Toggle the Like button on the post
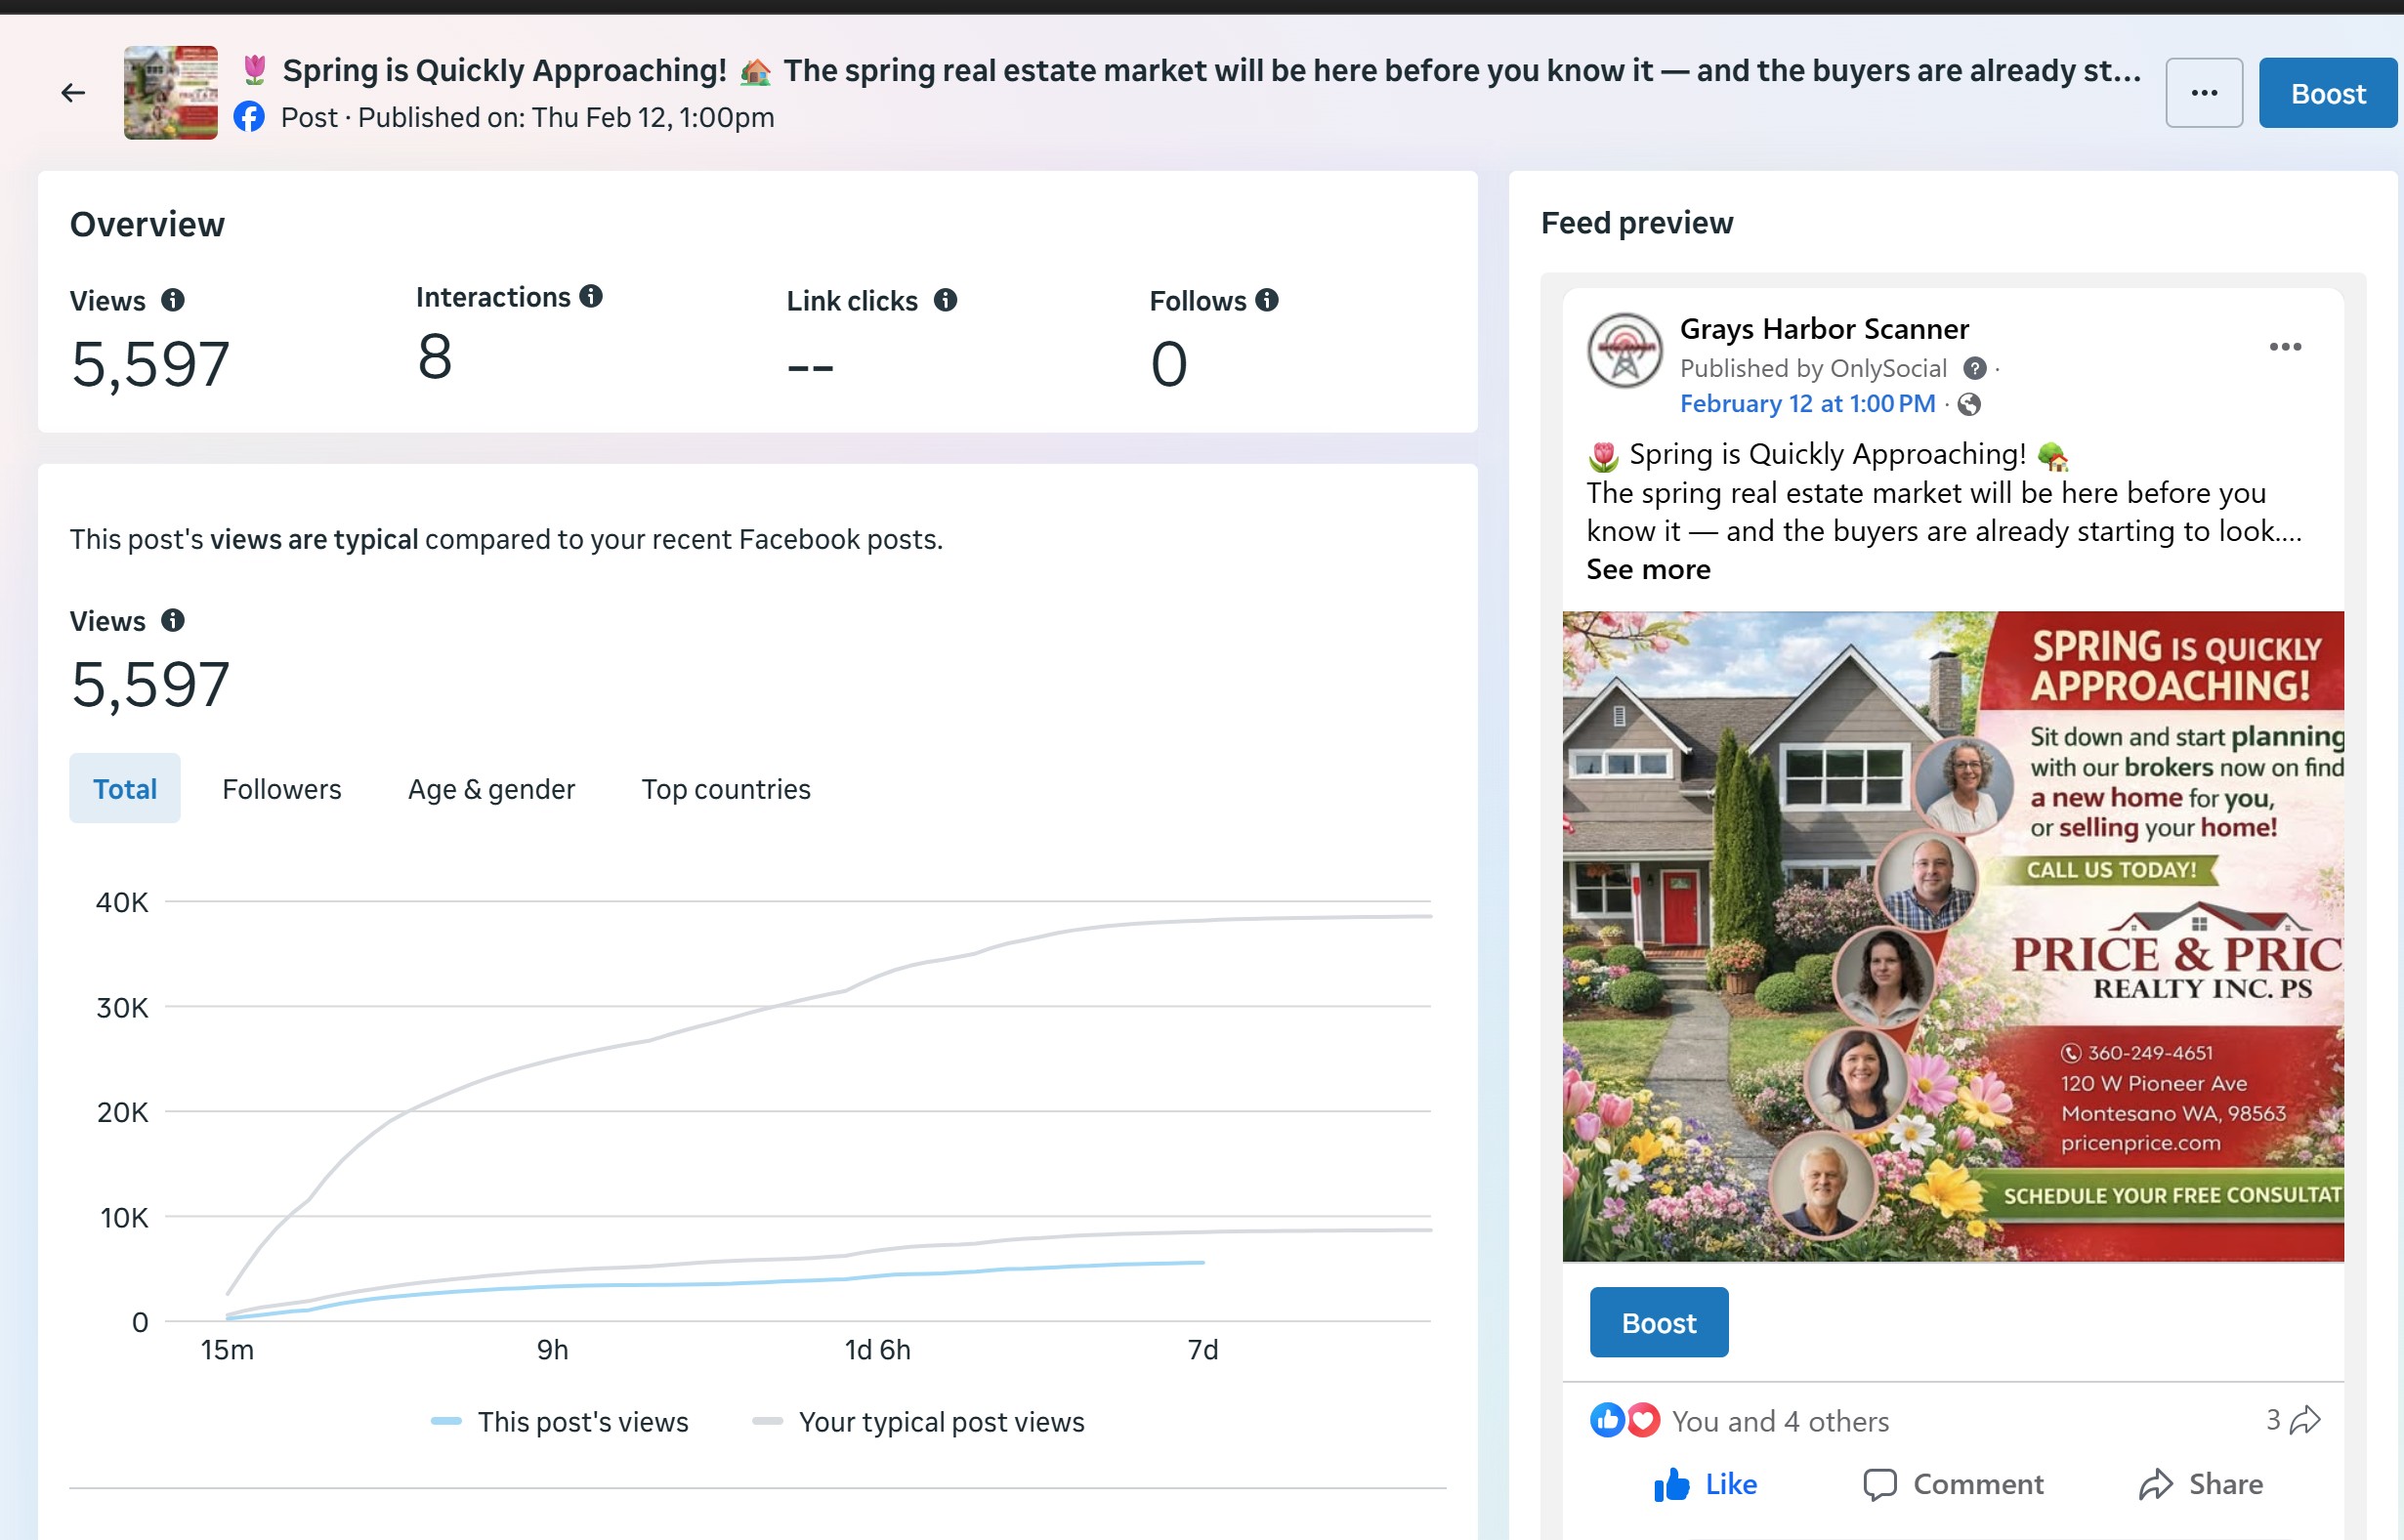The image size is (2404, 1540). [1705, 1484]
